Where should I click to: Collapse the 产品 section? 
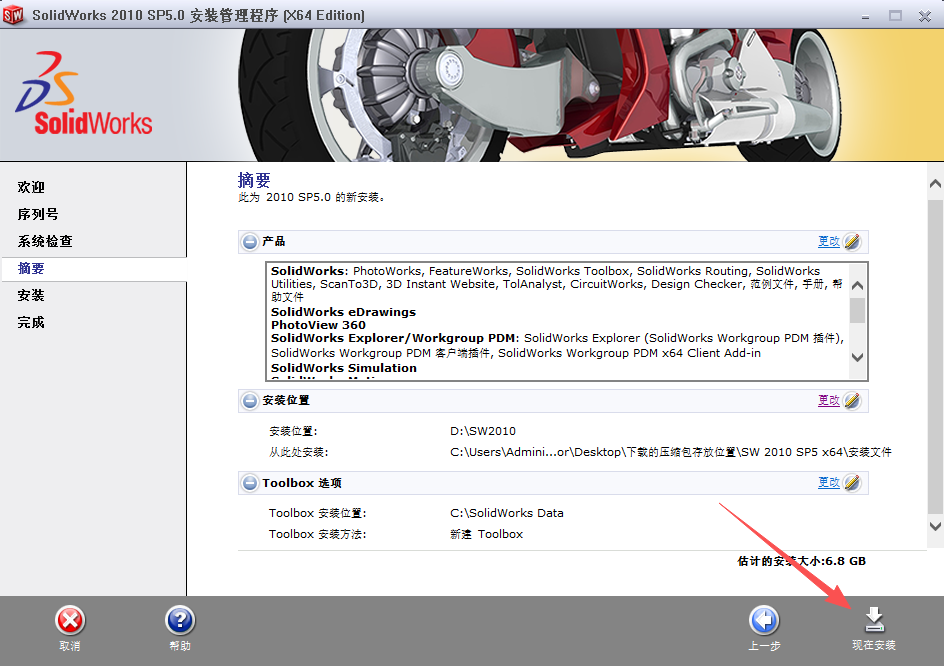tap(249, 241)
